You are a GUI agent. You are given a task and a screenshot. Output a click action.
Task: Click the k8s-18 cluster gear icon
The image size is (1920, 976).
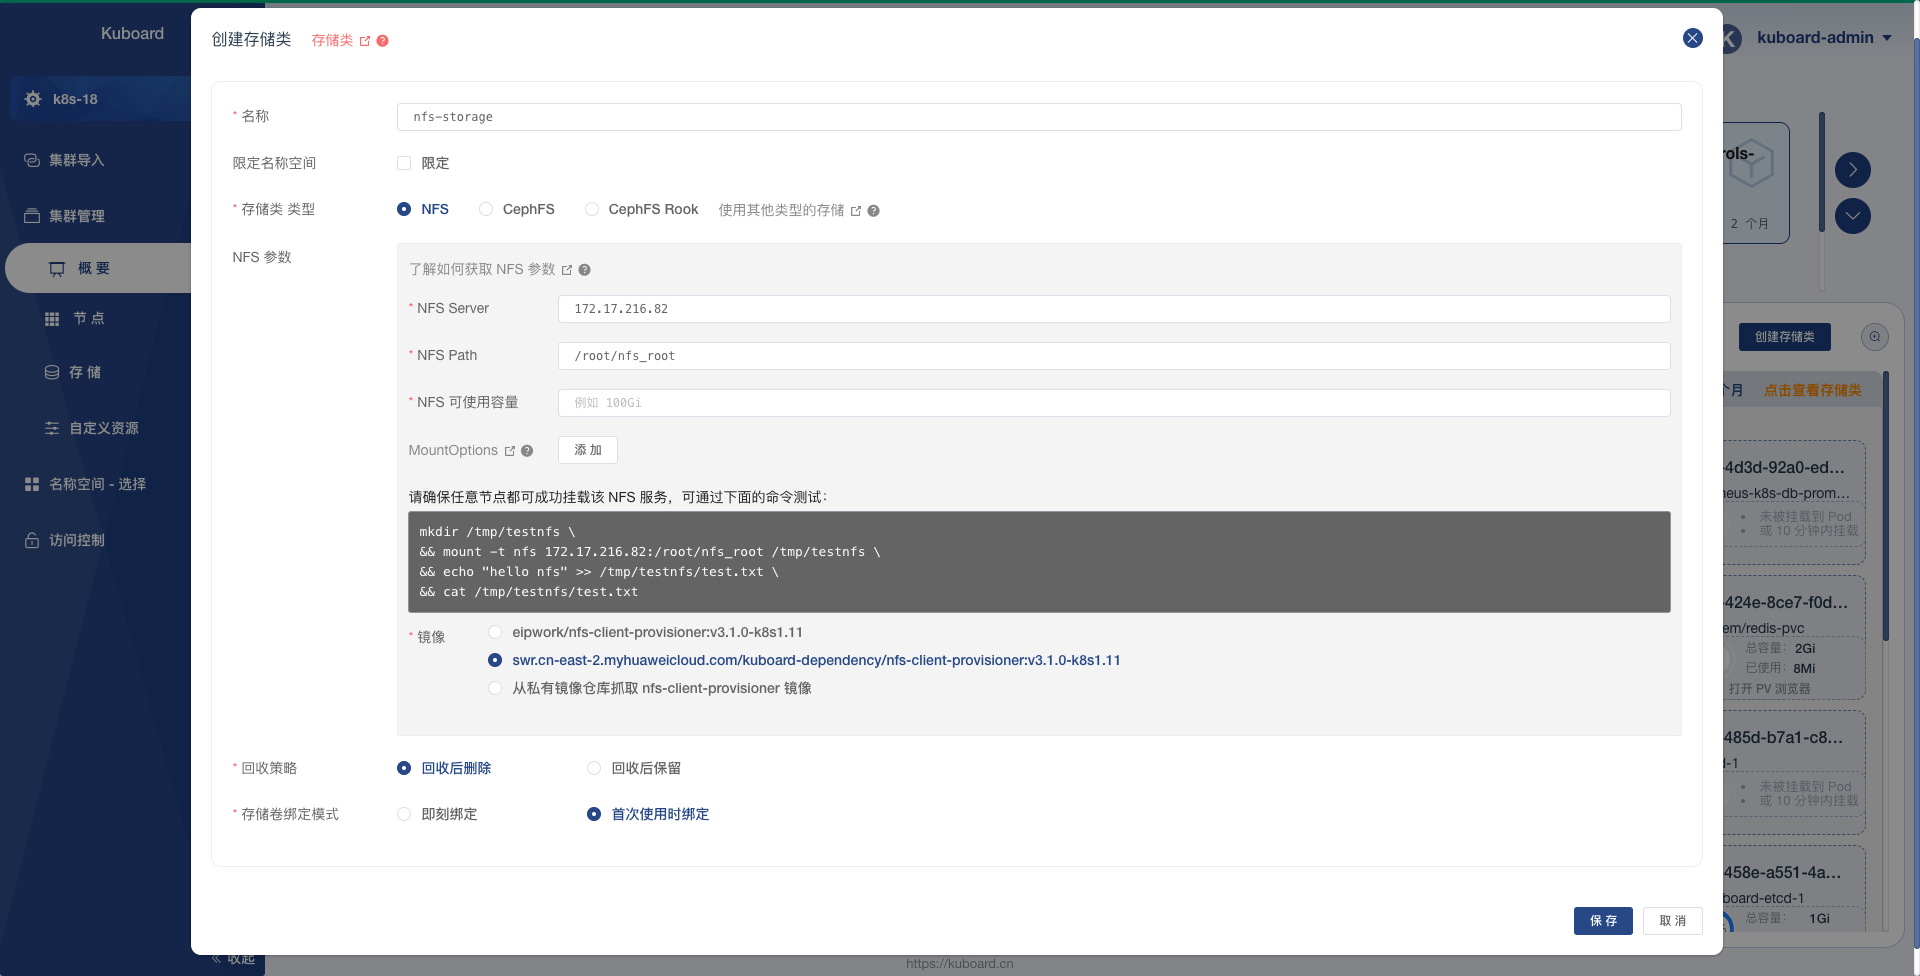[x=33, y=99]
